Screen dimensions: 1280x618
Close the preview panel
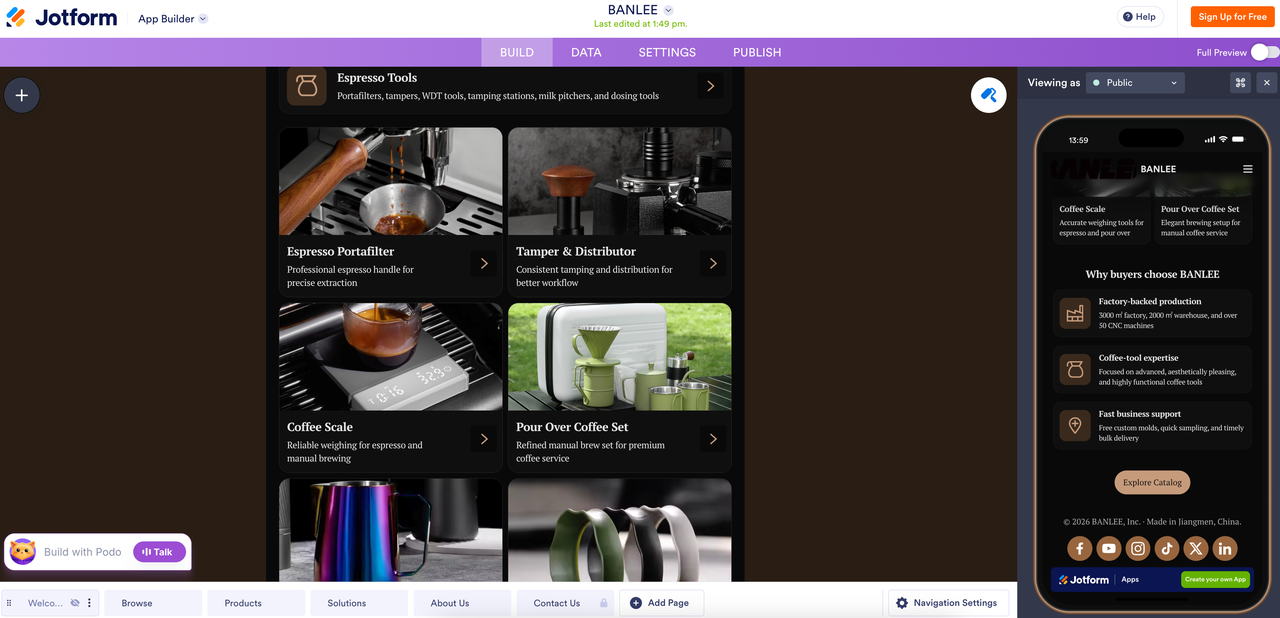pos(1267,83)
